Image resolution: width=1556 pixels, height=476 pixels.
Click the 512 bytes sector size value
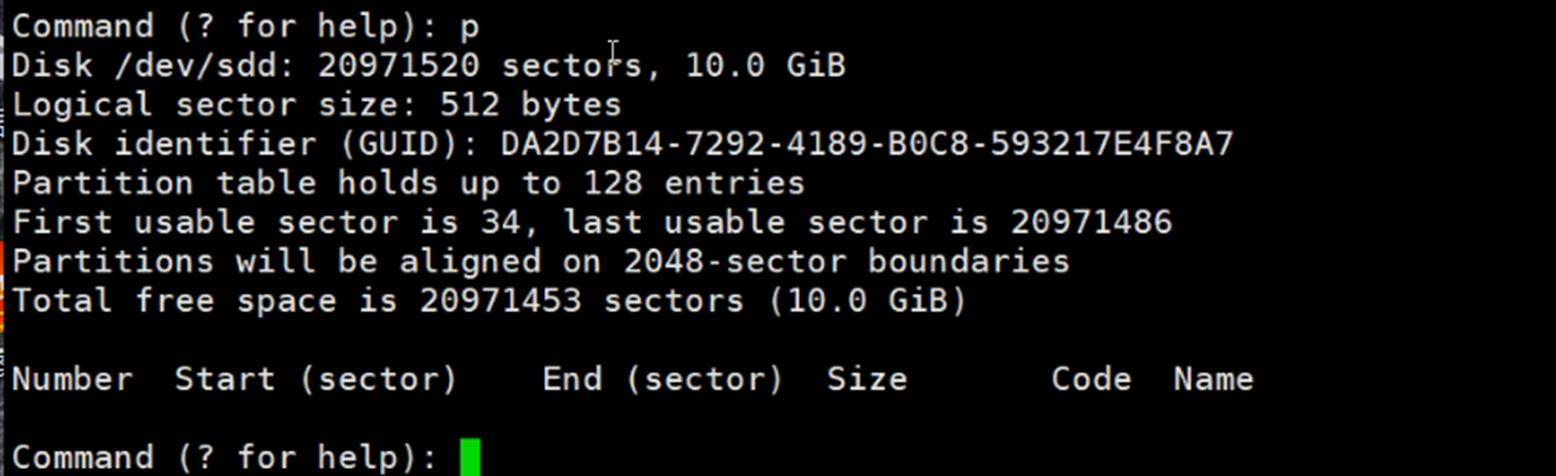[530, 105]
